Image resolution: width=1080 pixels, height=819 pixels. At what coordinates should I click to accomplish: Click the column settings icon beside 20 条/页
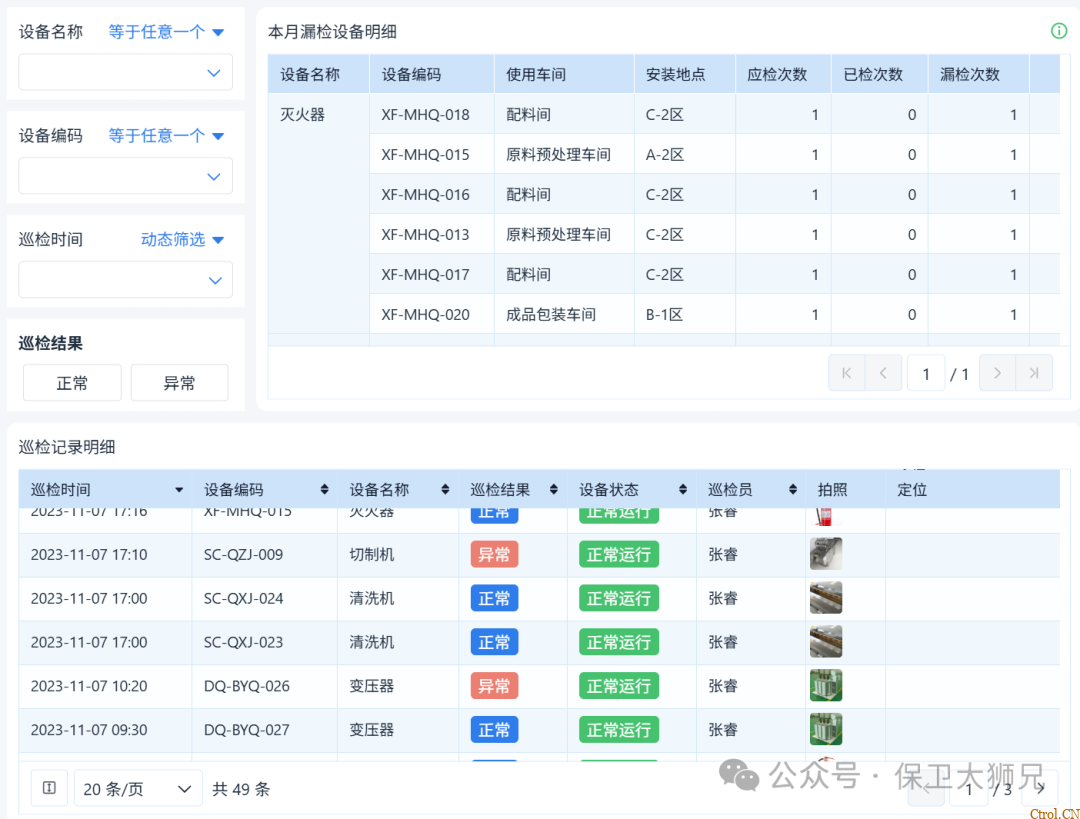click(49, 787)
